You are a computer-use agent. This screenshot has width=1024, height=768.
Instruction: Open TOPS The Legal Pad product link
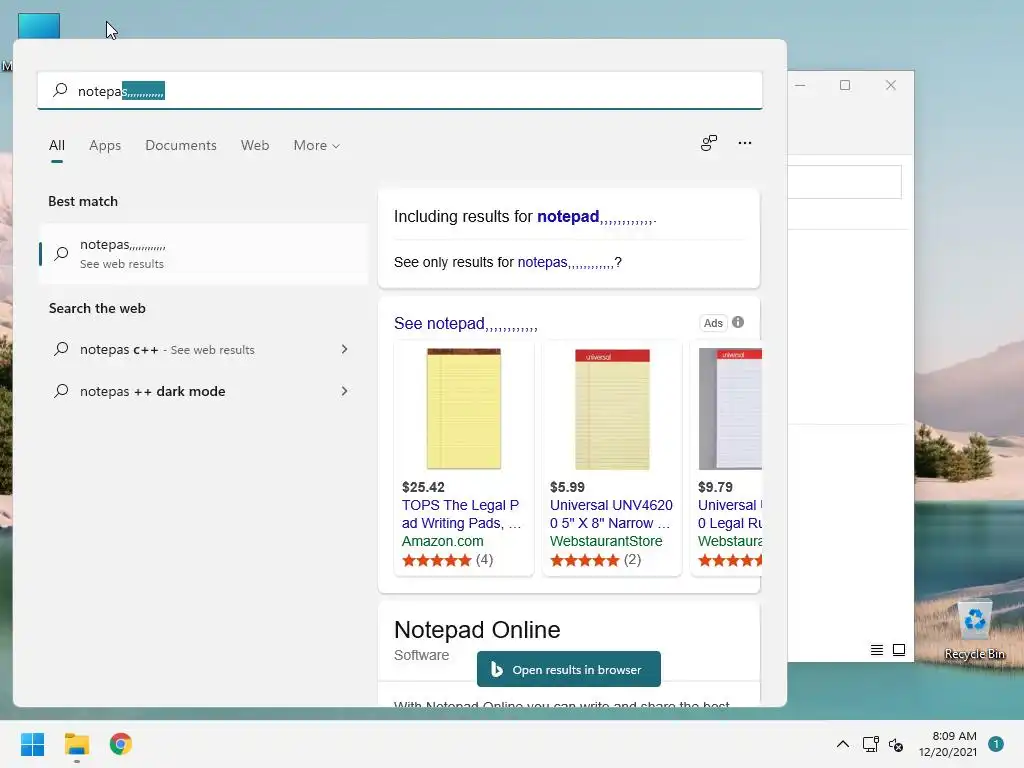tap(461, 514)
